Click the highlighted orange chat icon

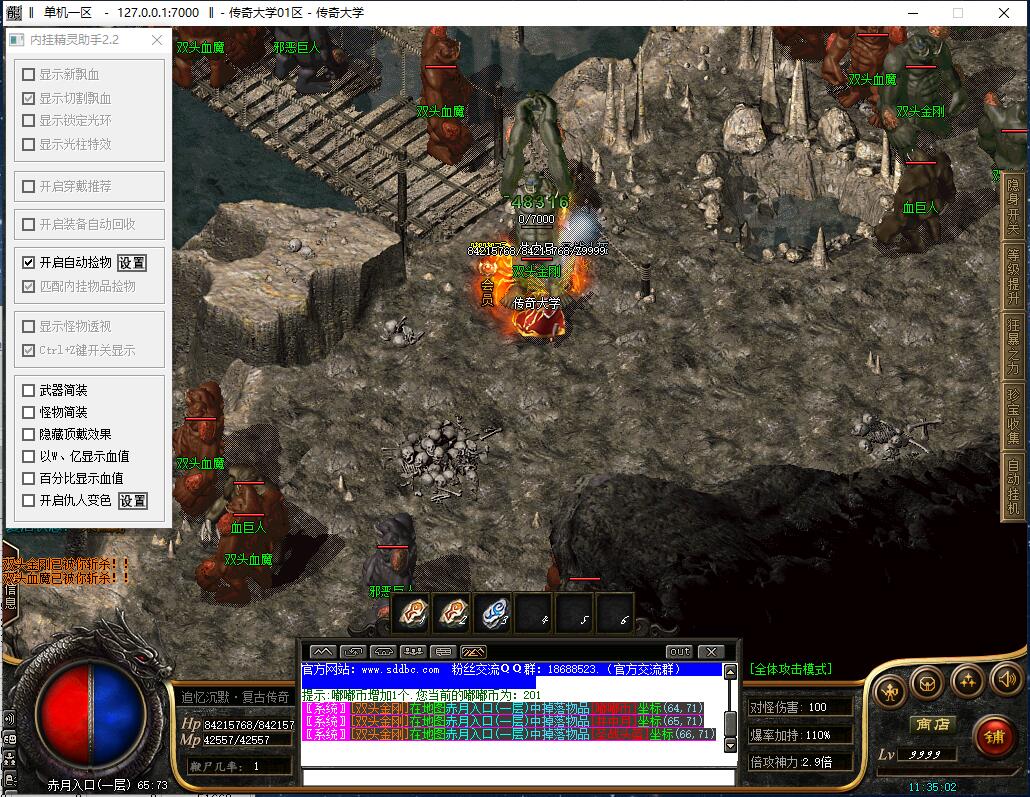pyautogui.click(x=474, y=651)
